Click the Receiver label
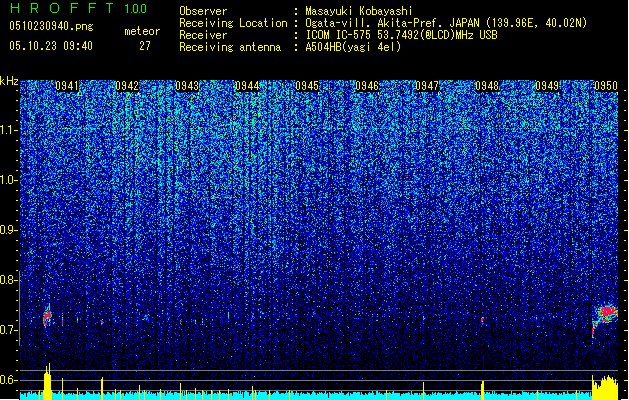The width and height of the screenshot is (629, 400). pyautogui.click(x=203, y=35)
